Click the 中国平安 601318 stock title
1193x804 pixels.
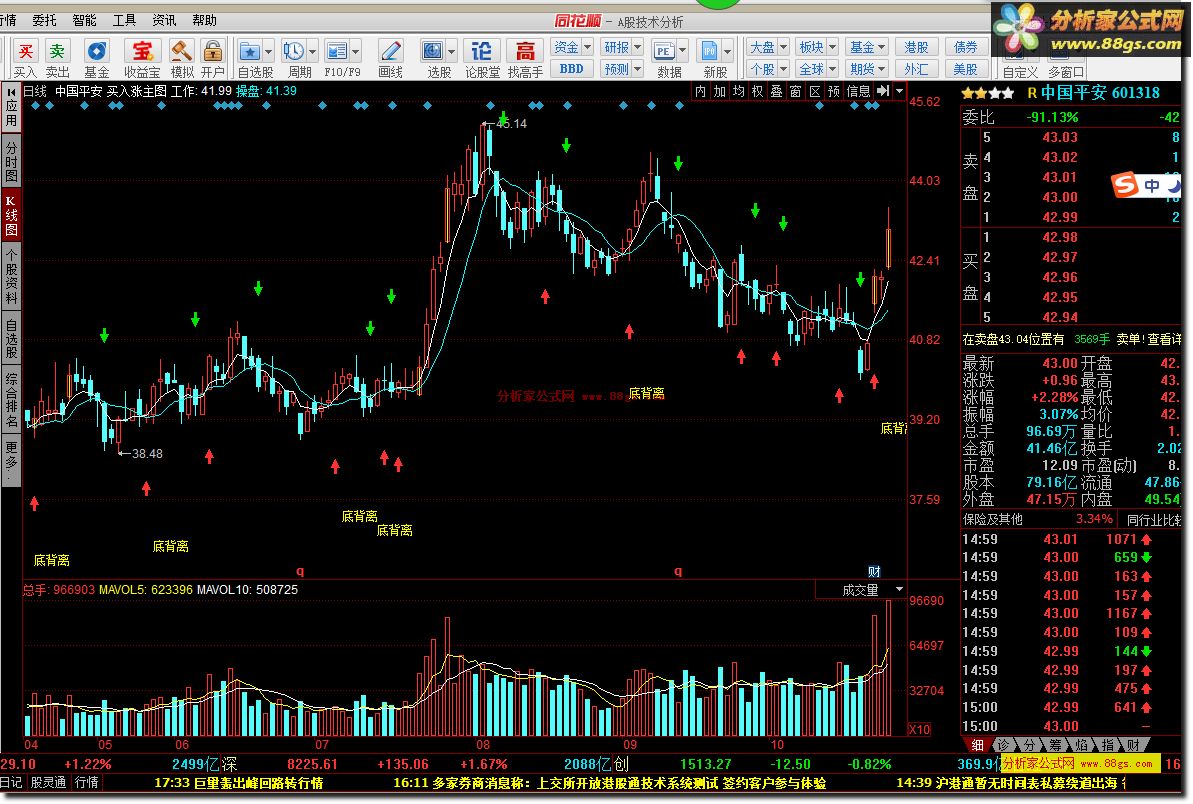click(1100, 93)
